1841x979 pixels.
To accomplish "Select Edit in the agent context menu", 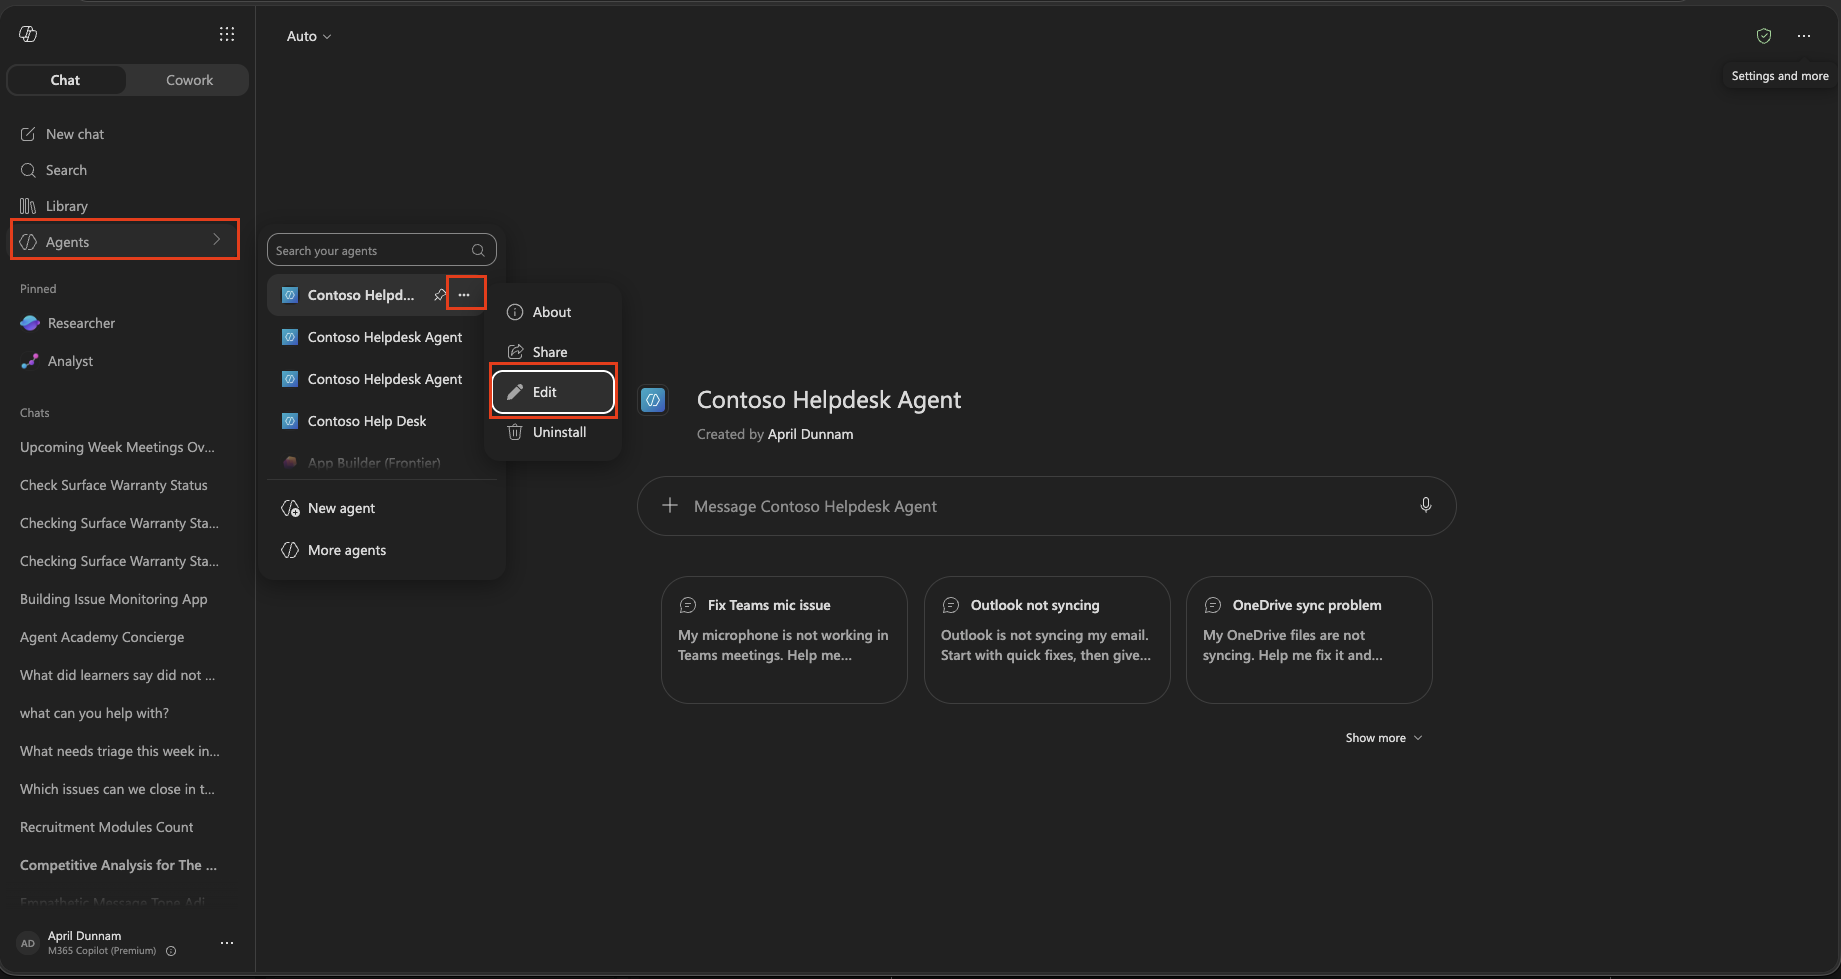I will [x=553, y=392].
